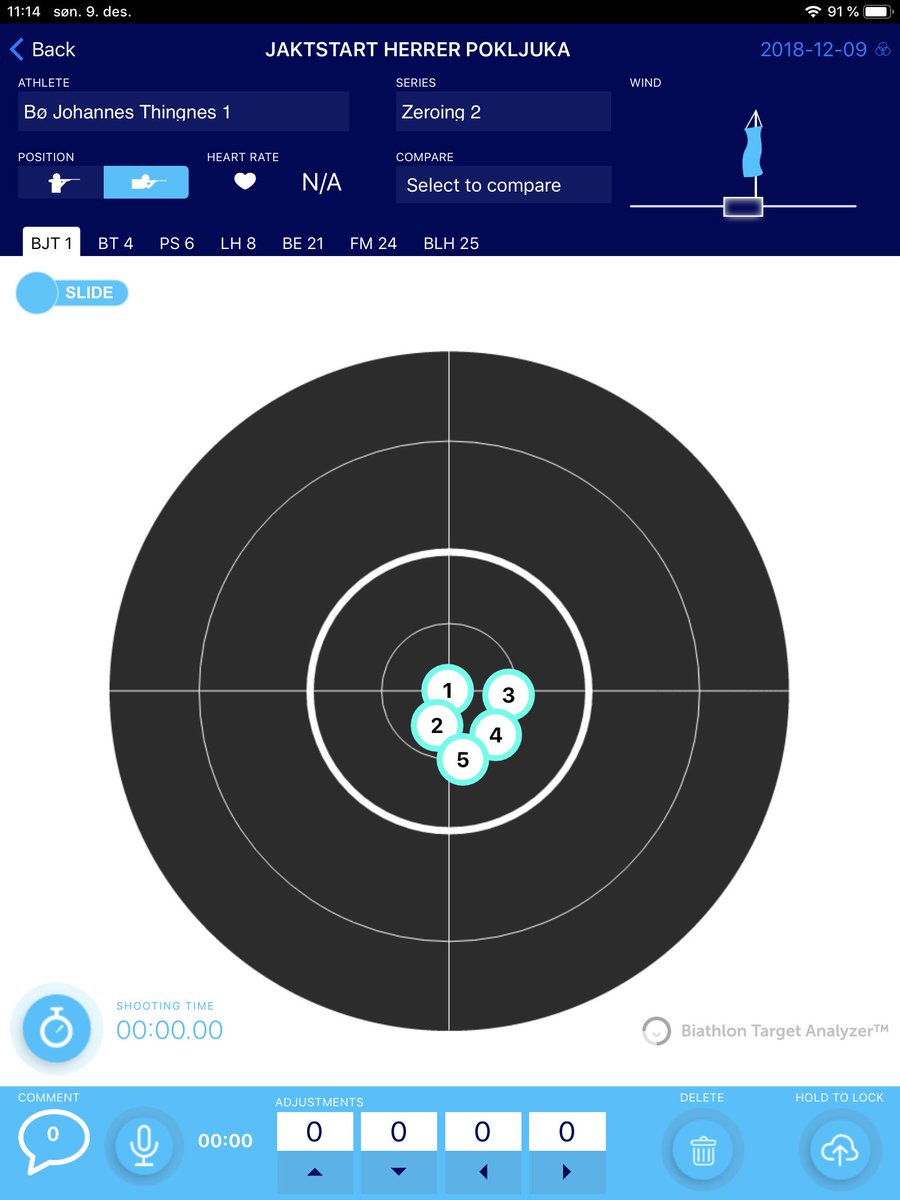Delete the series with the trash icon
900x1200 pixels.
click(702, 1150)
